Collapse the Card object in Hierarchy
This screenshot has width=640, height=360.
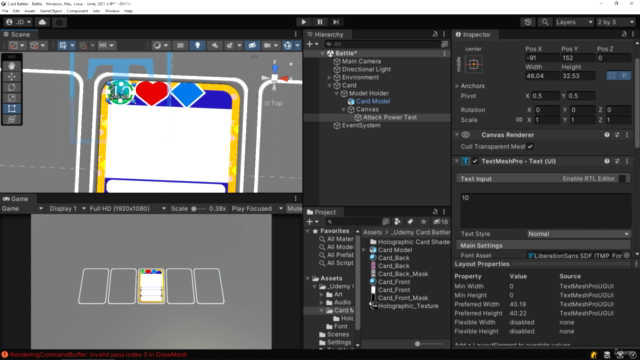pyautogui.click(x=329, y=86)
